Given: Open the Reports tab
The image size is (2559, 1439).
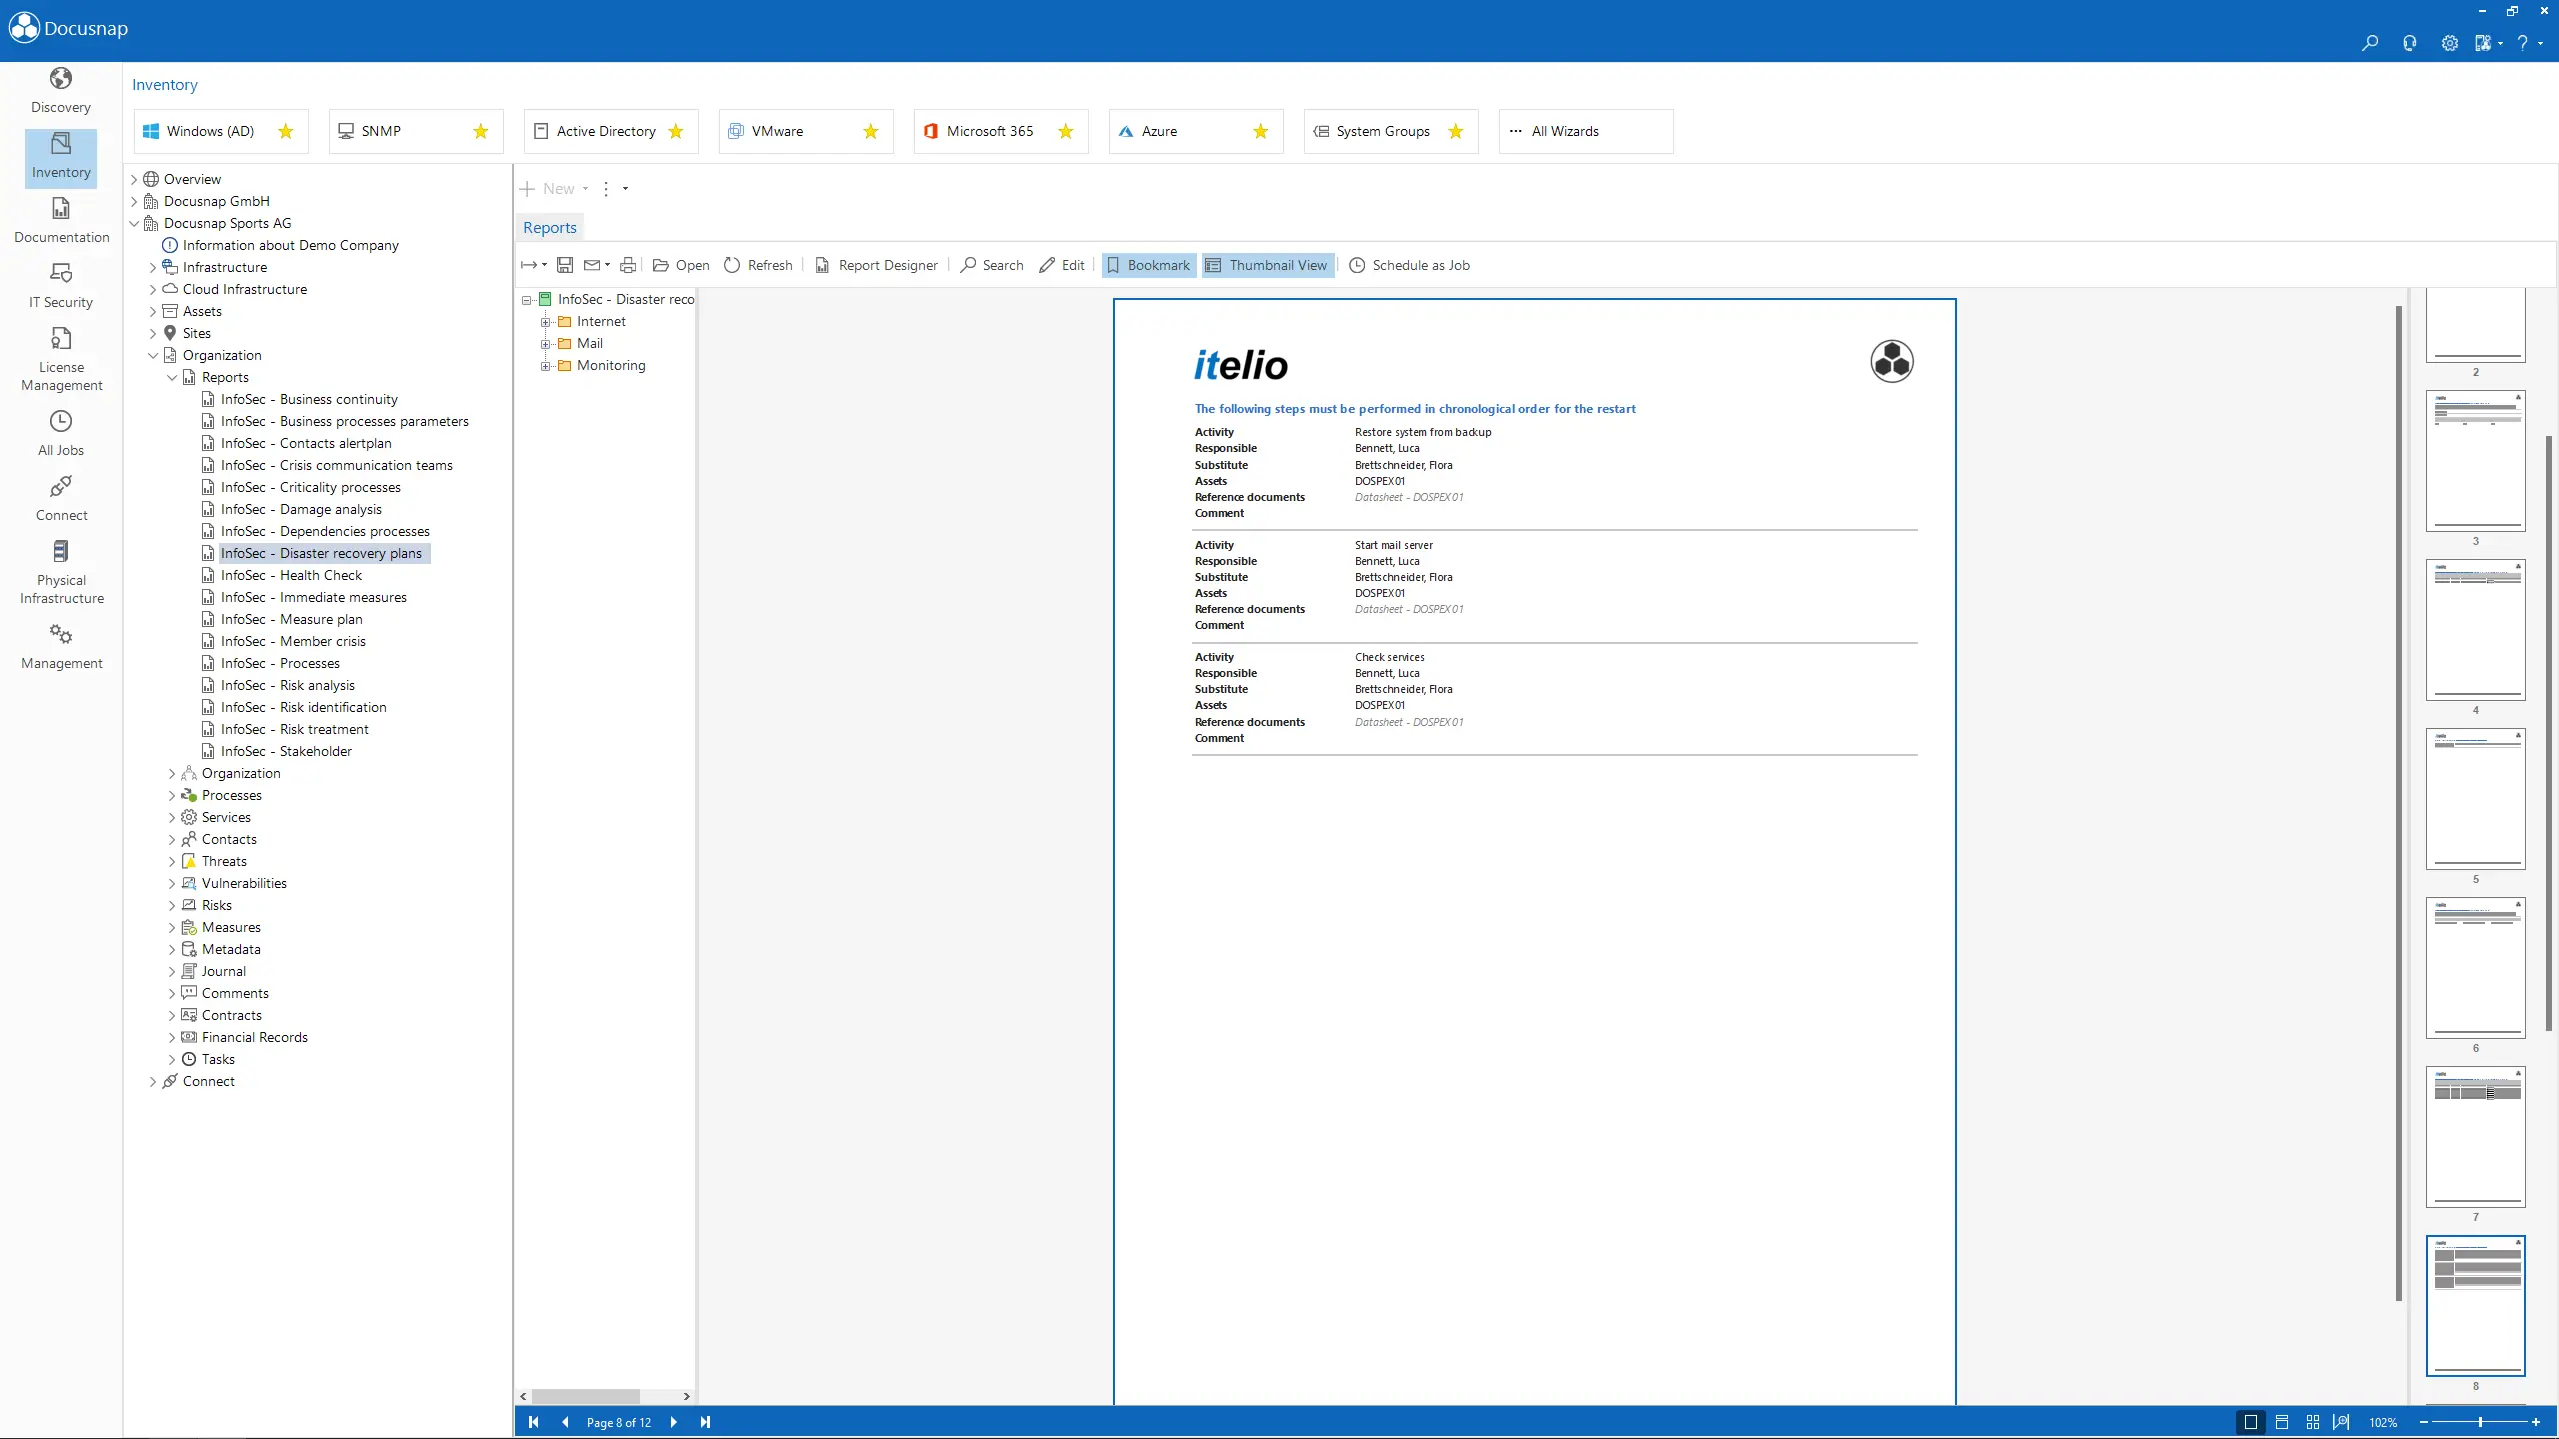Looking at the screenshot, I should pyautogui.click(x=549, y=228).
